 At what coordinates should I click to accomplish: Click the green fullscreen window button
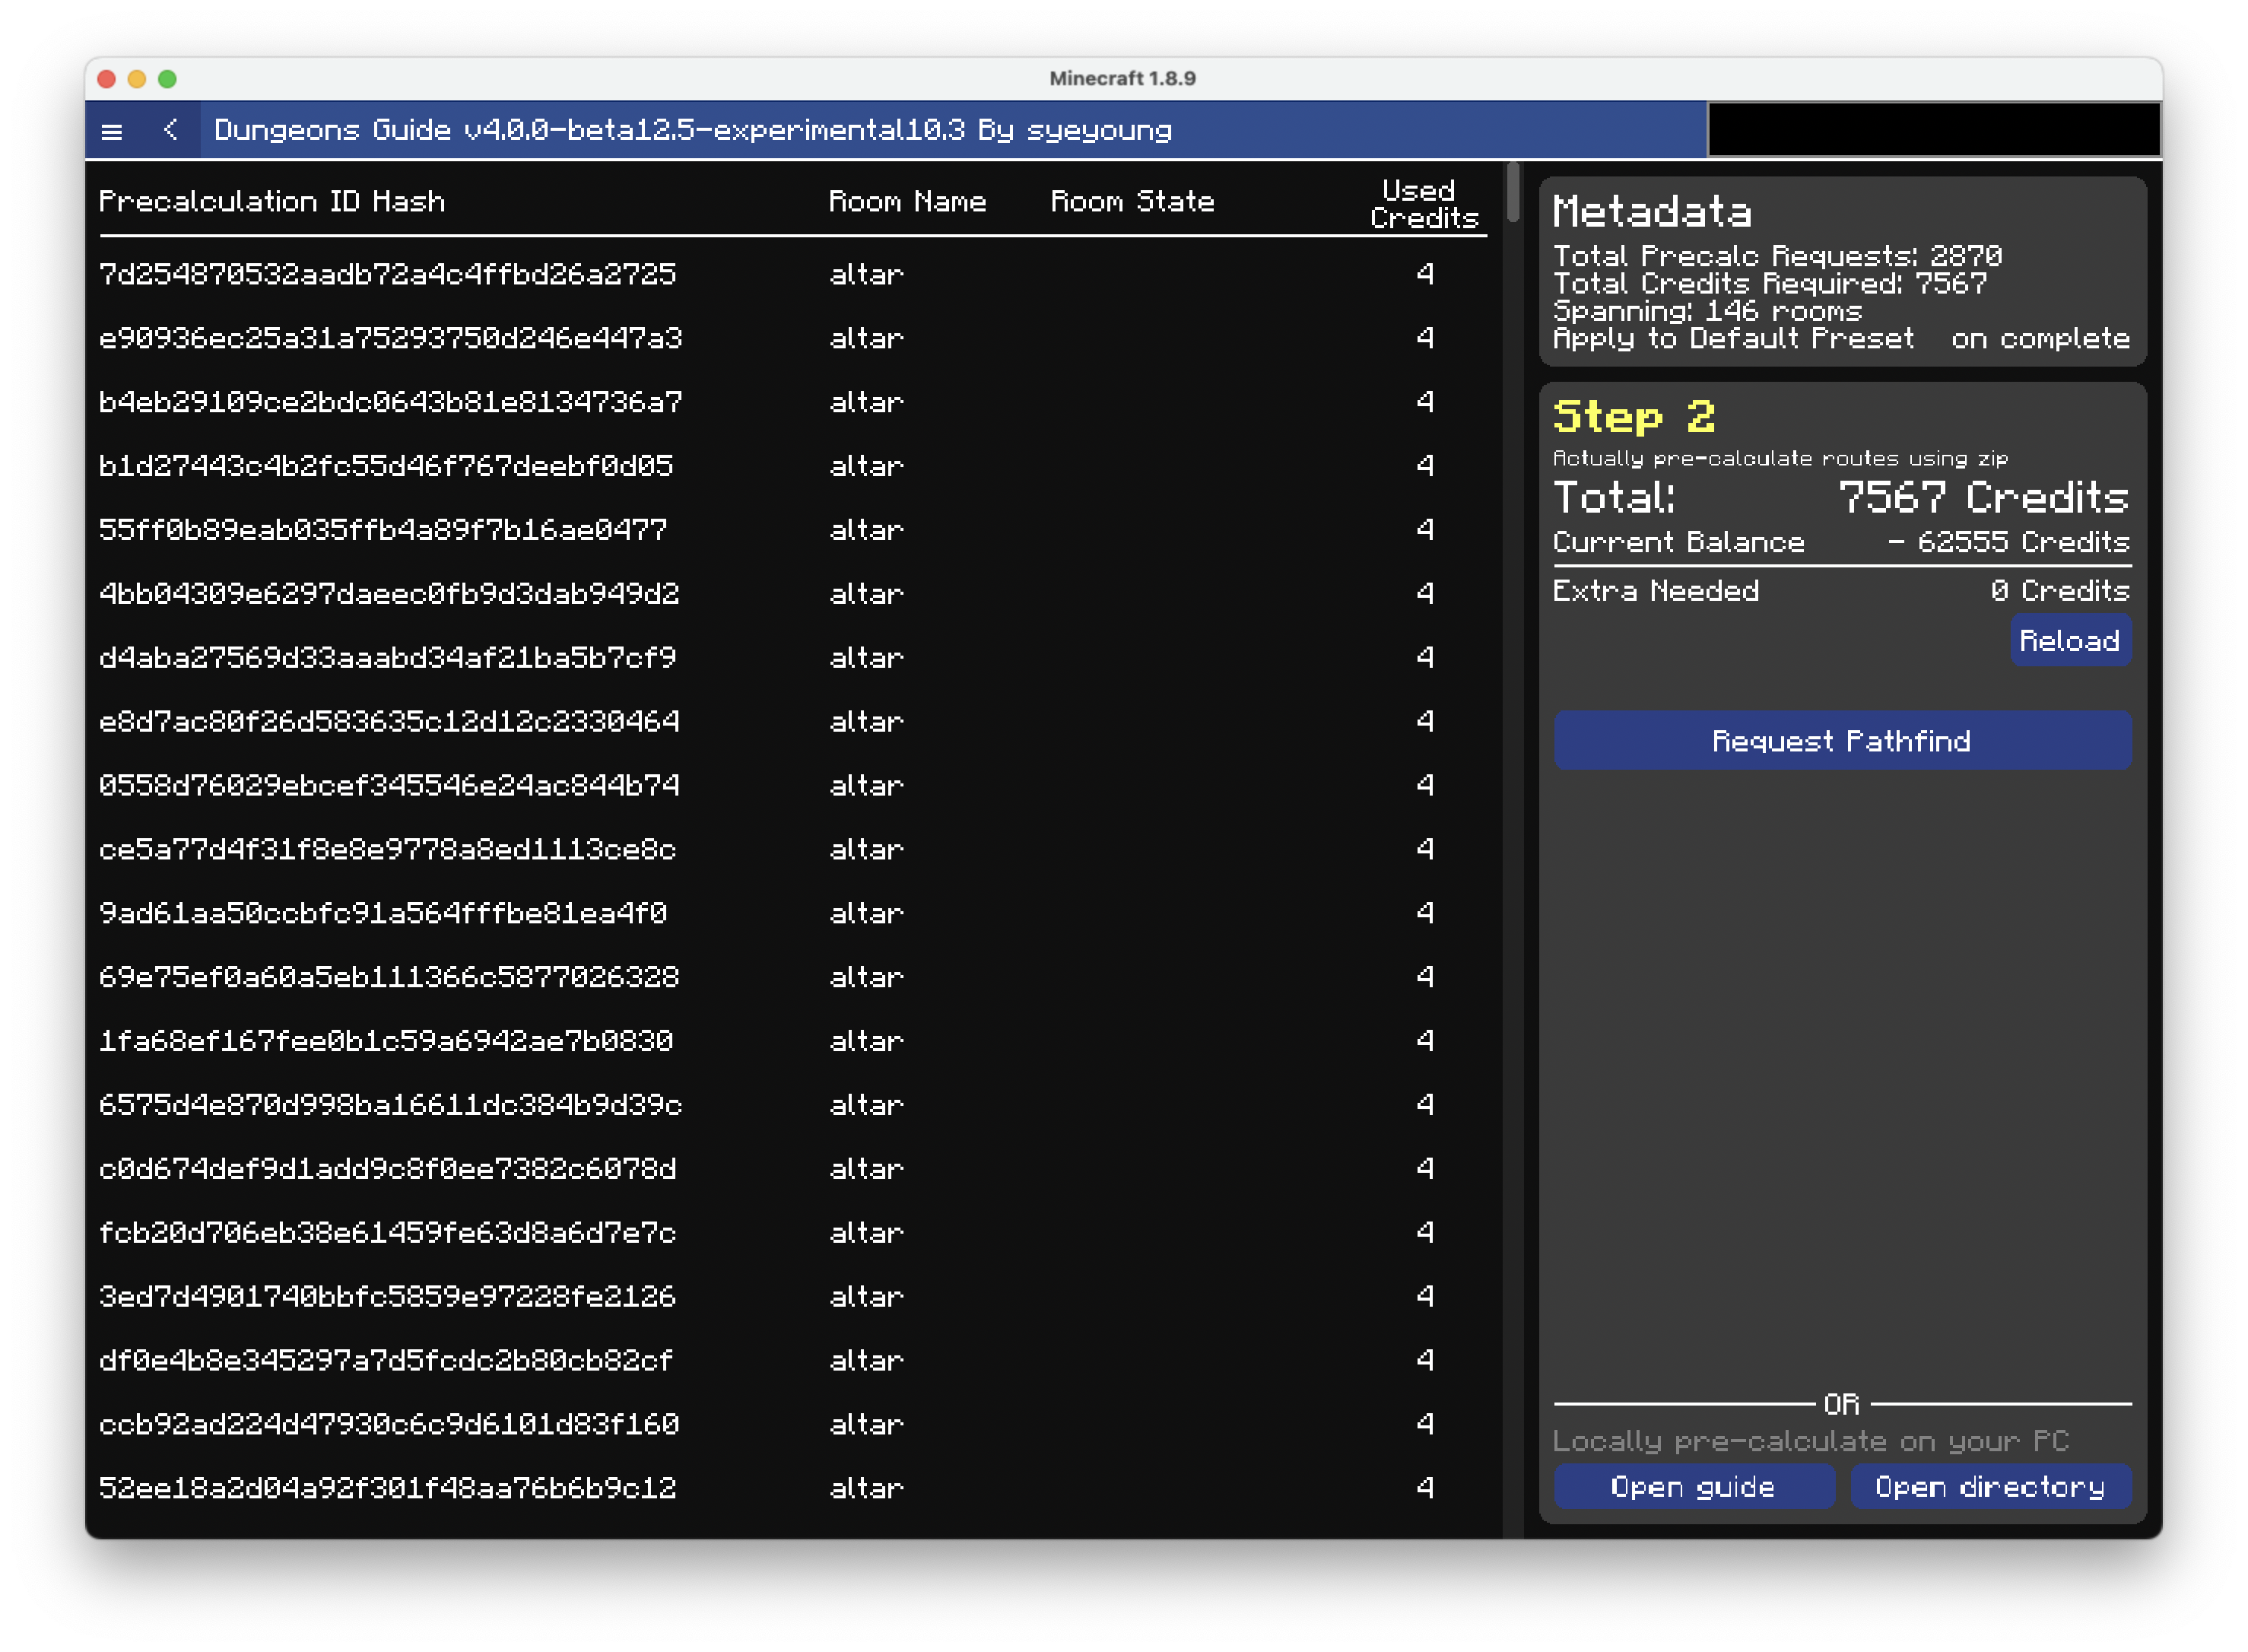point(168,79)
